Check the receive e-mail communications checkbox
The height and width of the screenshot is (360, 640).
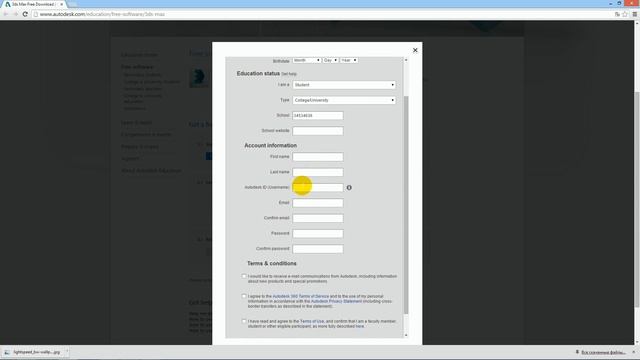coord(244,276)
